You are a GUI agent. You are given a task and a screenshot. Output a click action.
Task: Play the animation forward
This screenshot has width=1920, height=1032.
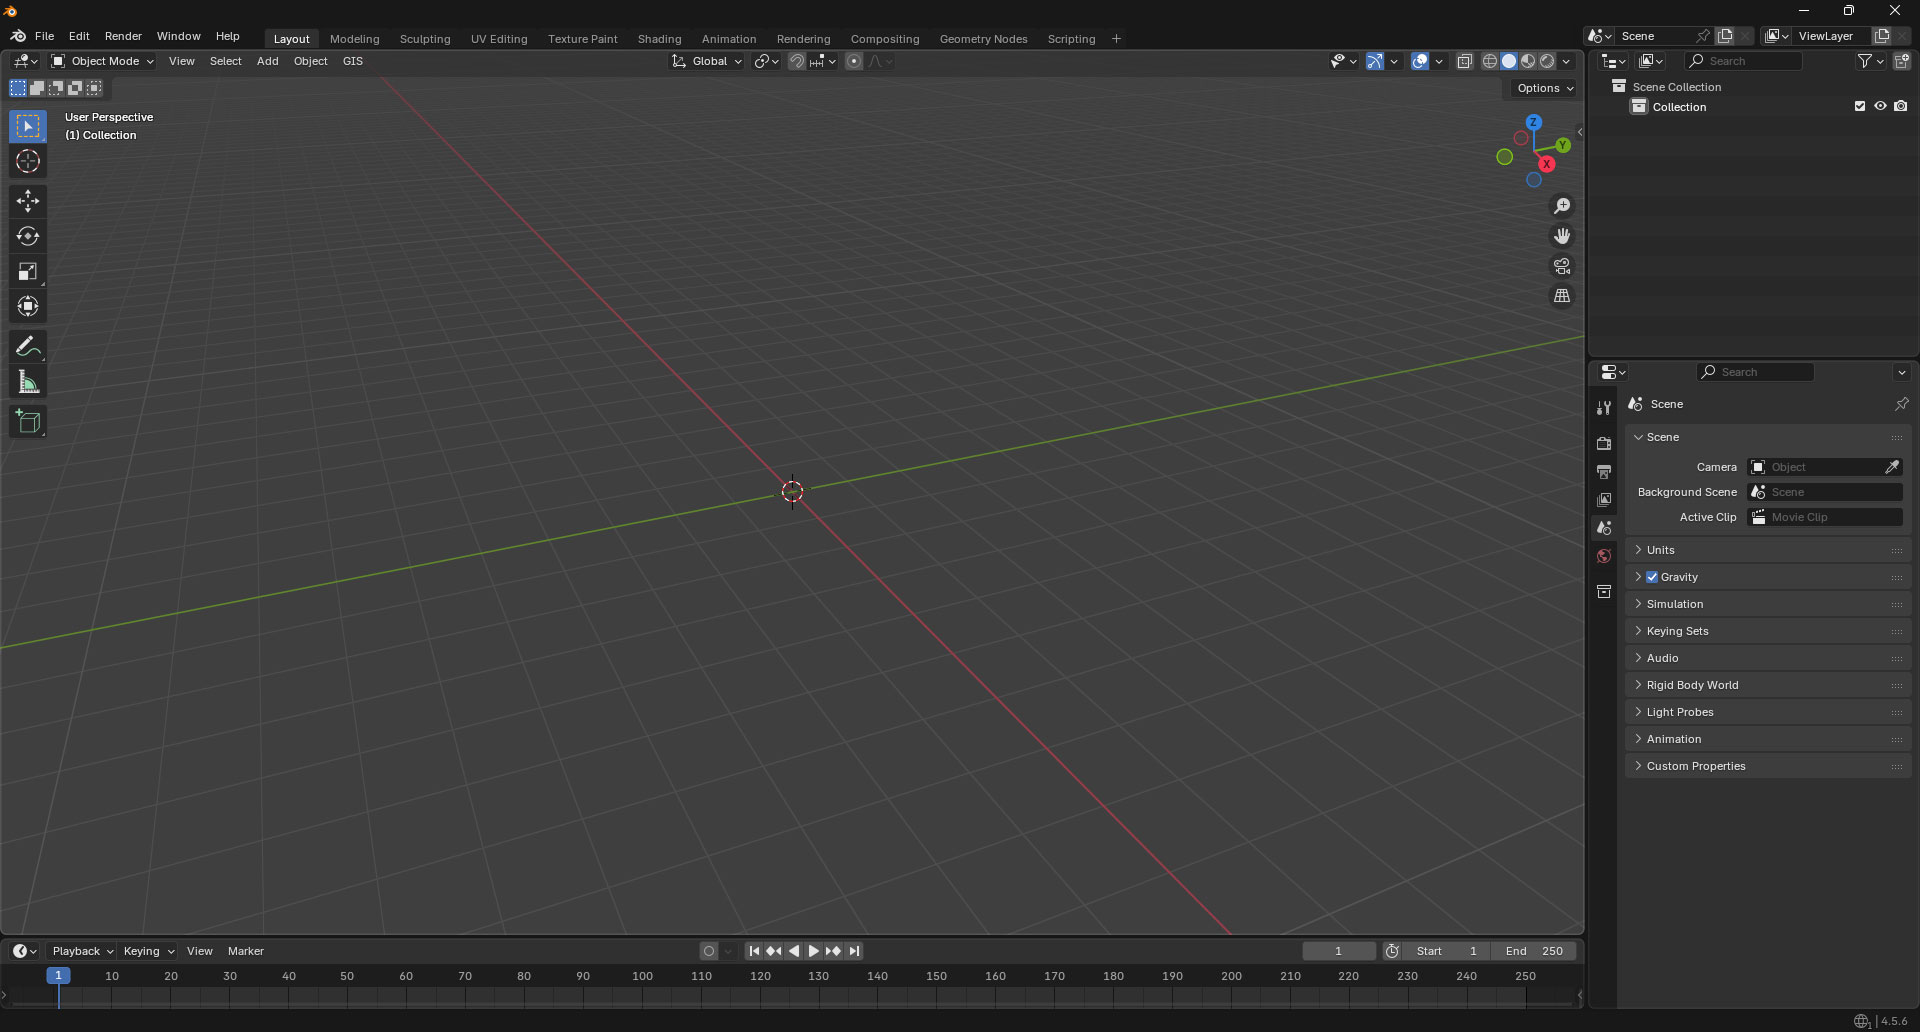[x=813, y=951]
